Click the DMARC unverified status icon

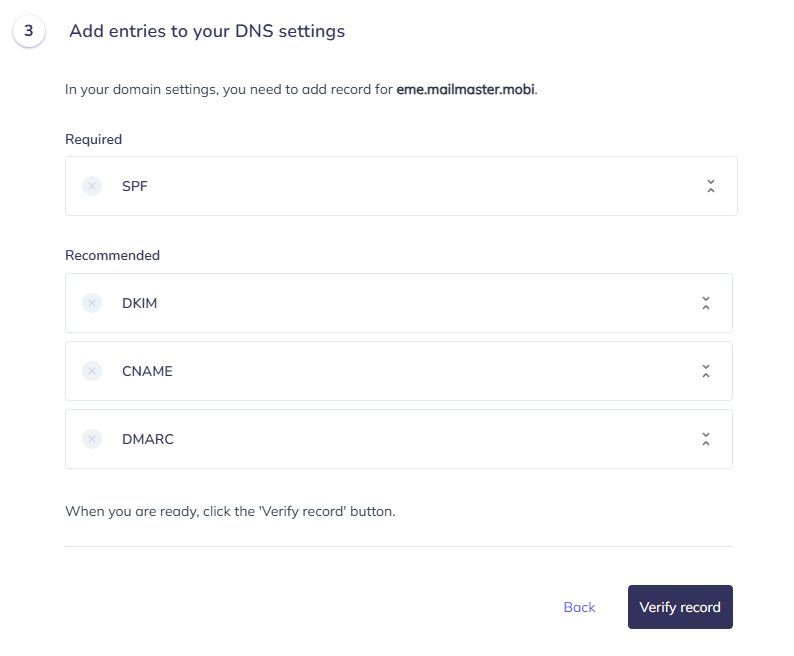[x=92, y=439]
